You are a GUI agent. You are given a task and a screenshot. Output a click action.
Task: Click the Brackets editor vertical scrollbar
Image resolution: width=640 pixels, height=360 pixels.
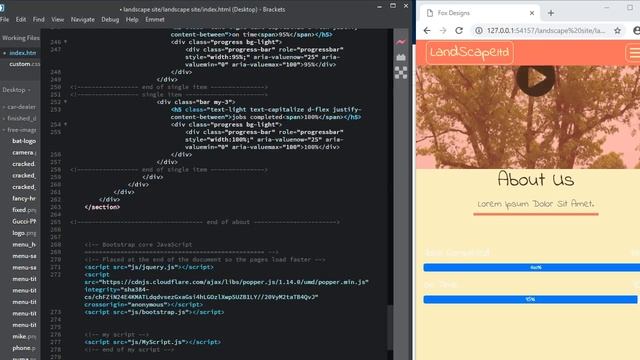(391, 327)
